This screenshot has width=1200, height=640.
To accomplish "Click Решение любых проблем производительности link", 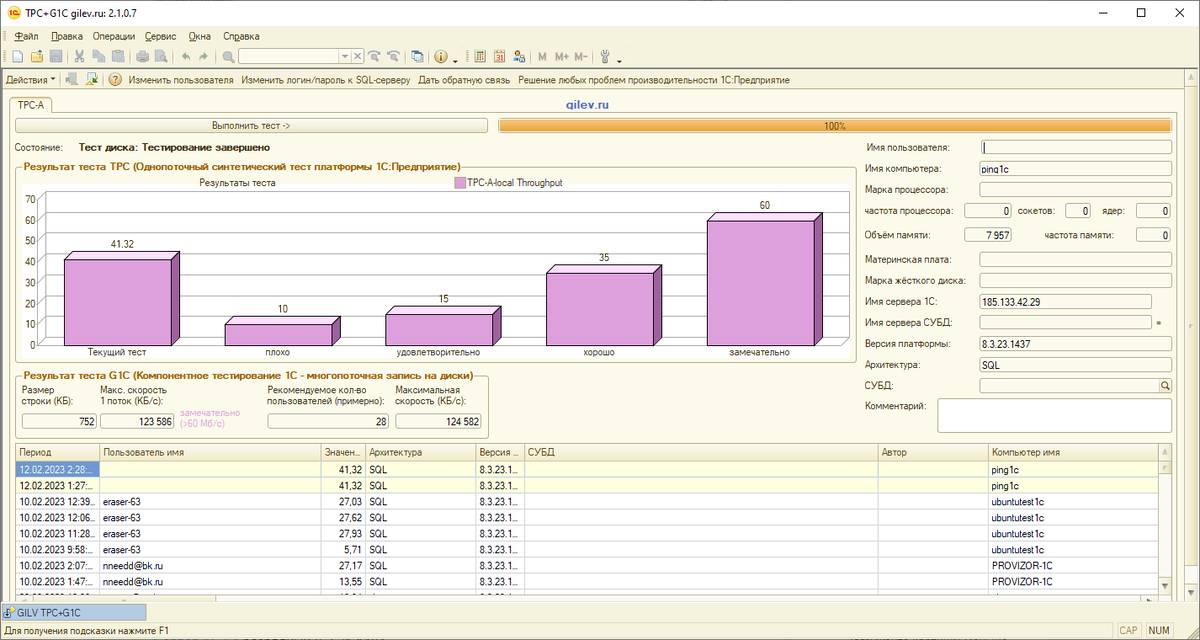I will 654,80.
